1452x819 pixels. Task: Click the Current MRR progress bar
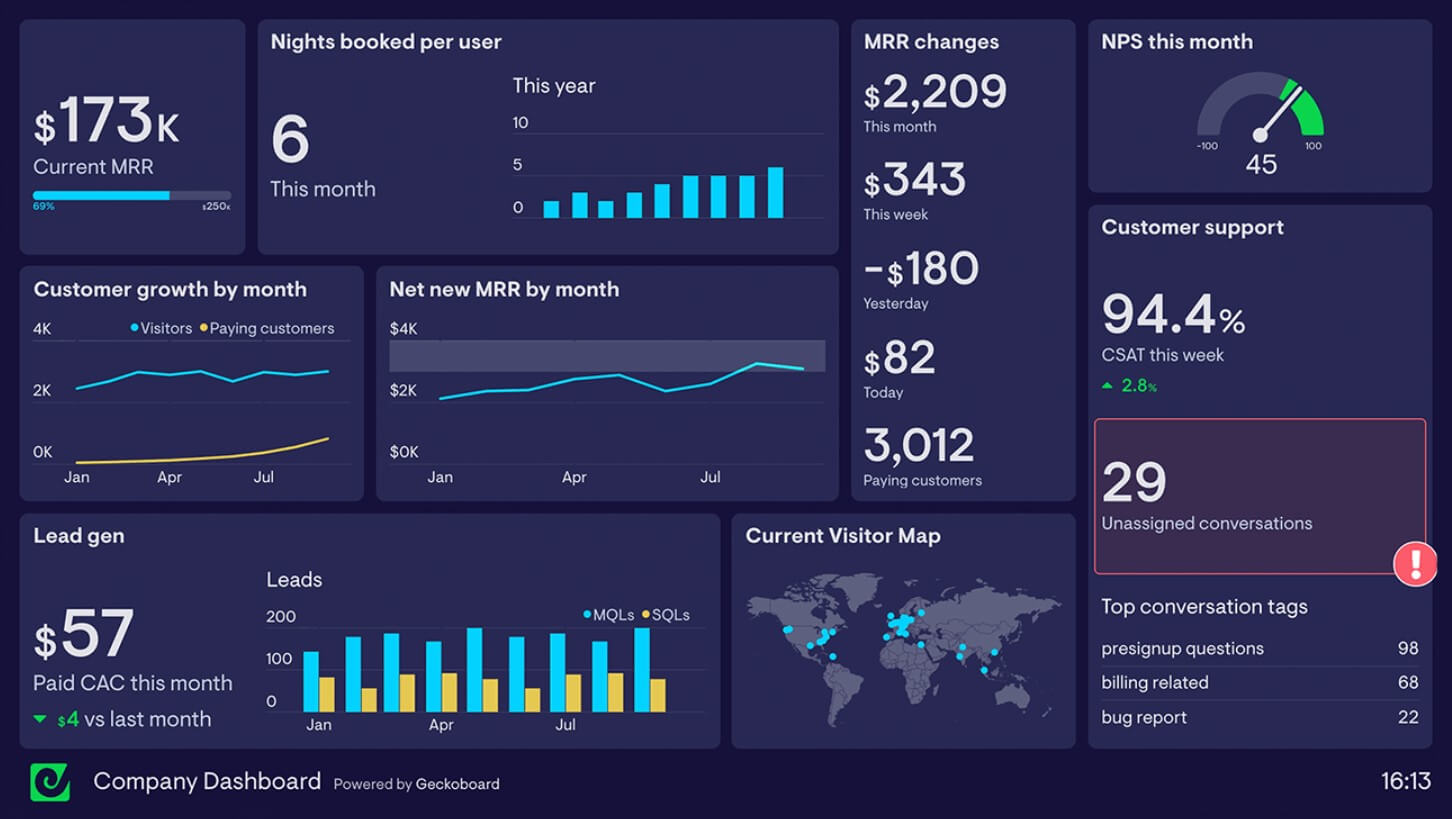coord(131,196)
